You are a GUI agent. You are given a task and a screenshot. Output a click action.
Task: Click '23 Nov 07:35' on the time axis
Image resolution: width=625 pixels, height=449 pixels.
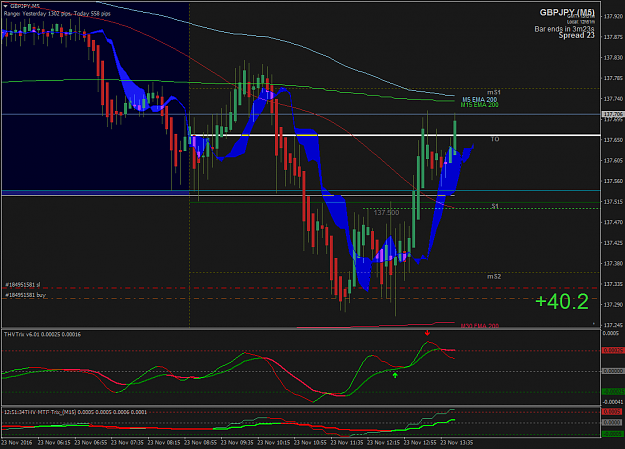pyautogui.click(x=127, y=443)
